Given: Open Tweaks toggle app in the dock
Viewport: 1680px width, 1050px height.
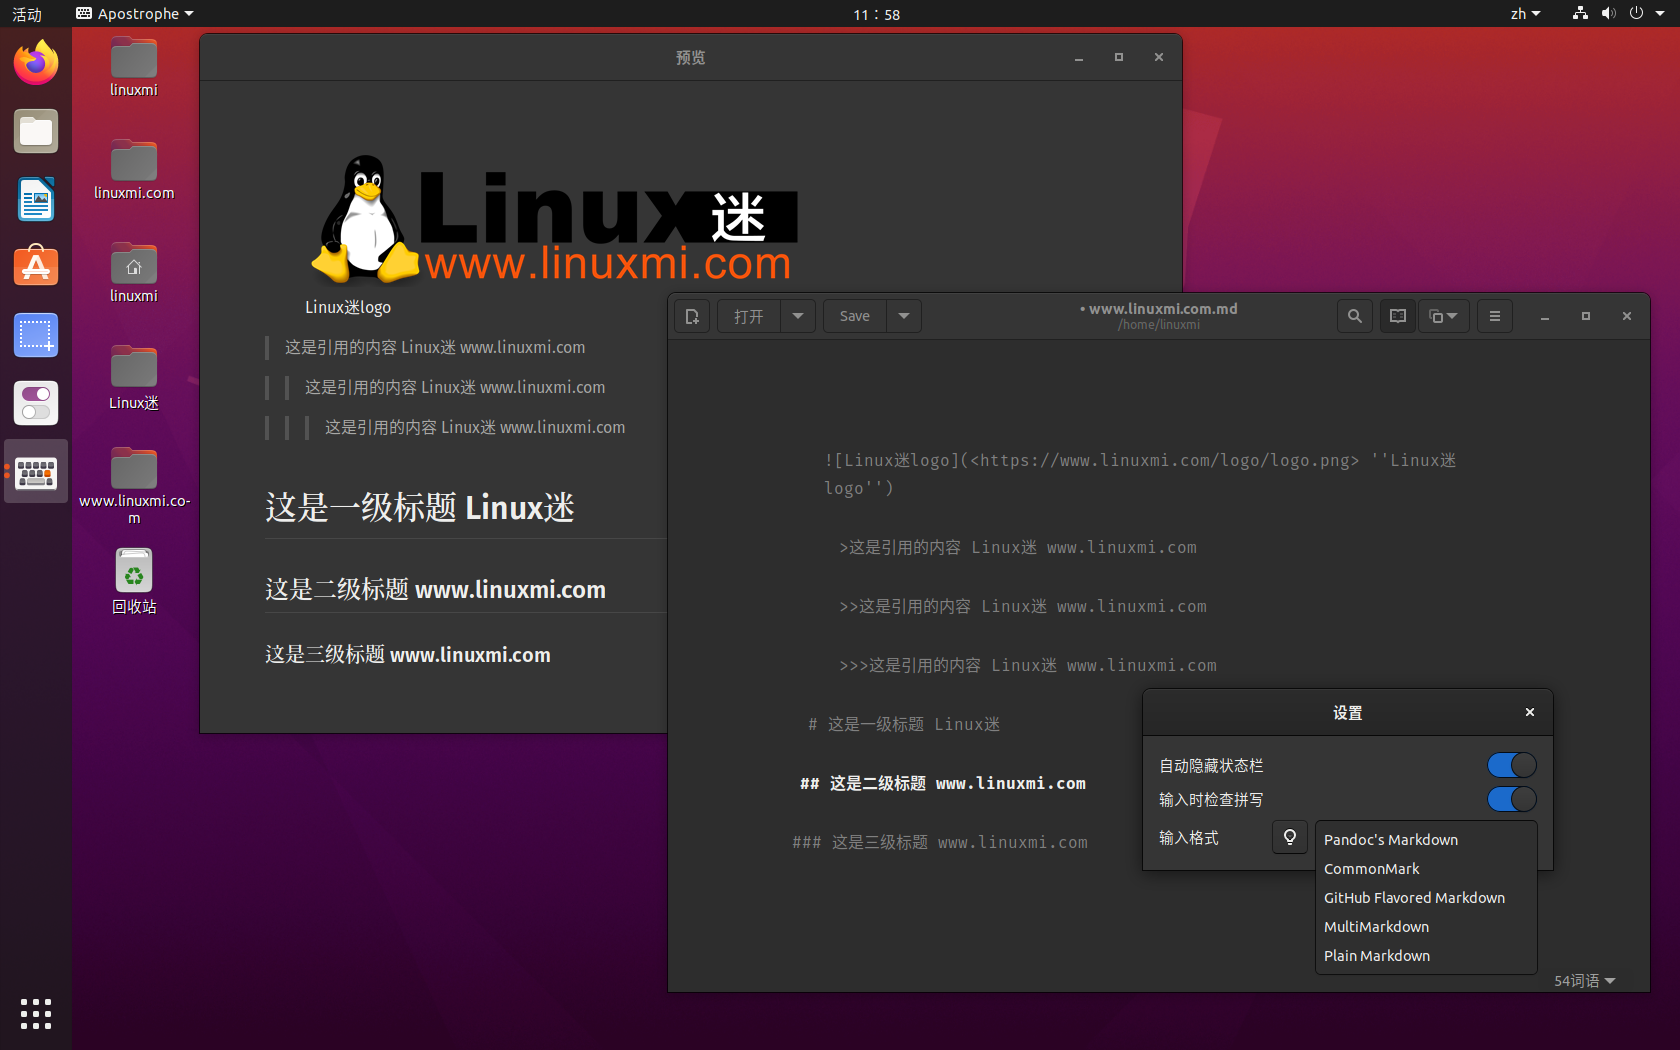Looking at the screenshot, I should (x=36, y=403).
